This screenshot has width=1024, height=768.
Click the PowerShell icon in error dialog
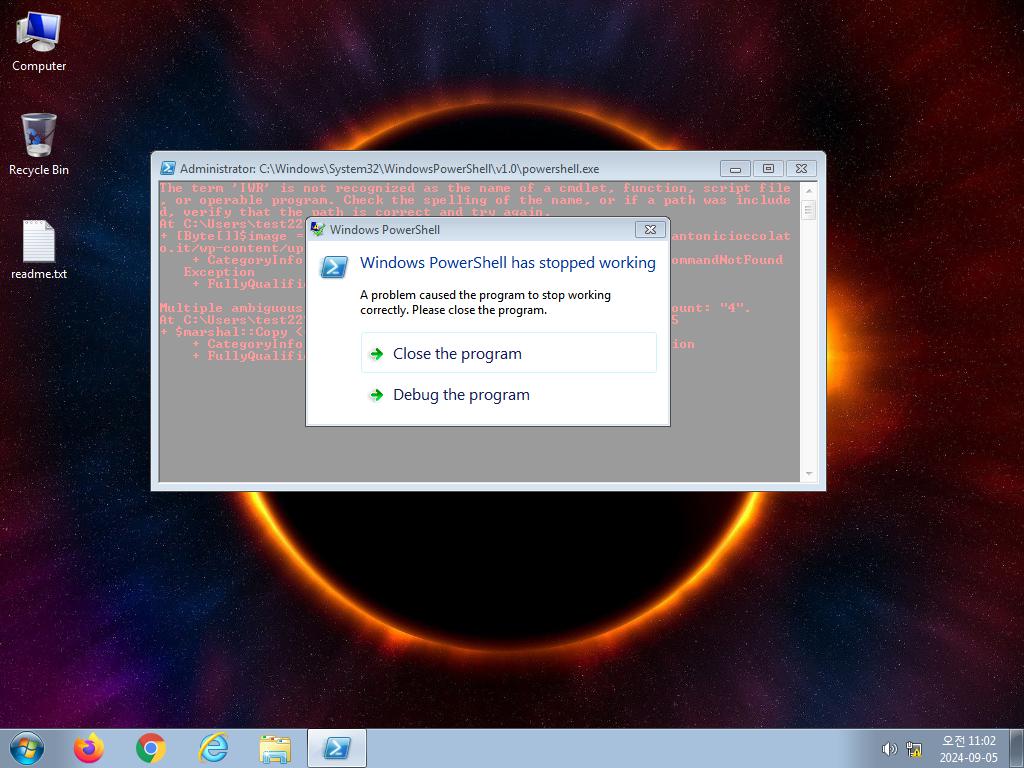[334, 266]
